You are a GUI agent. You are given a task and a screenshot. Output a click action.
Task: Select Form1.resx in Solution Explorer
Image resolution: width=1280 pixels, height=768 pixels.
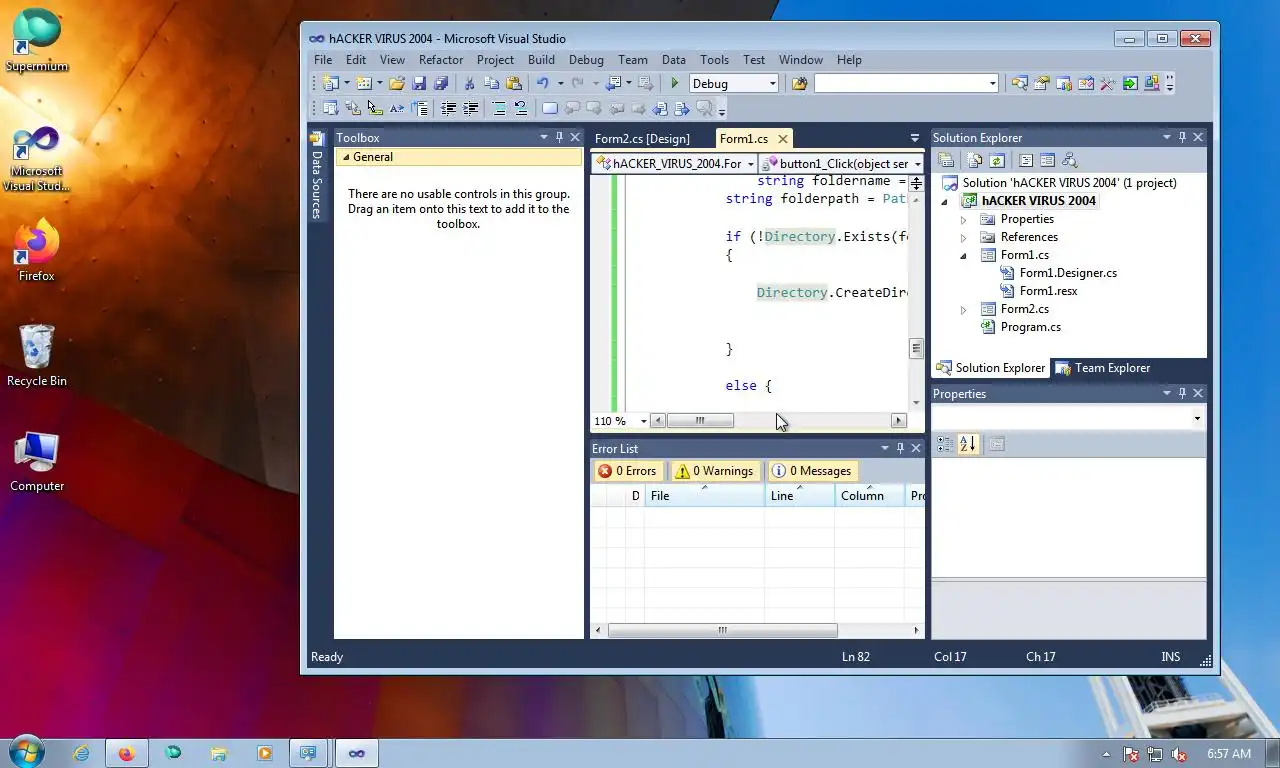1048,291
